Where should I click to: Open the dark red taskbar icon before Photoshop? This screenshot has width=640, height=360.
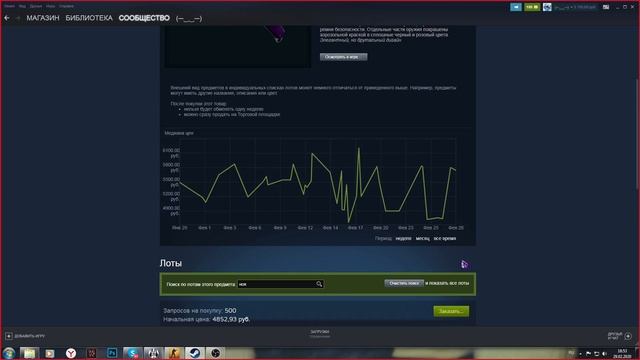91,353
